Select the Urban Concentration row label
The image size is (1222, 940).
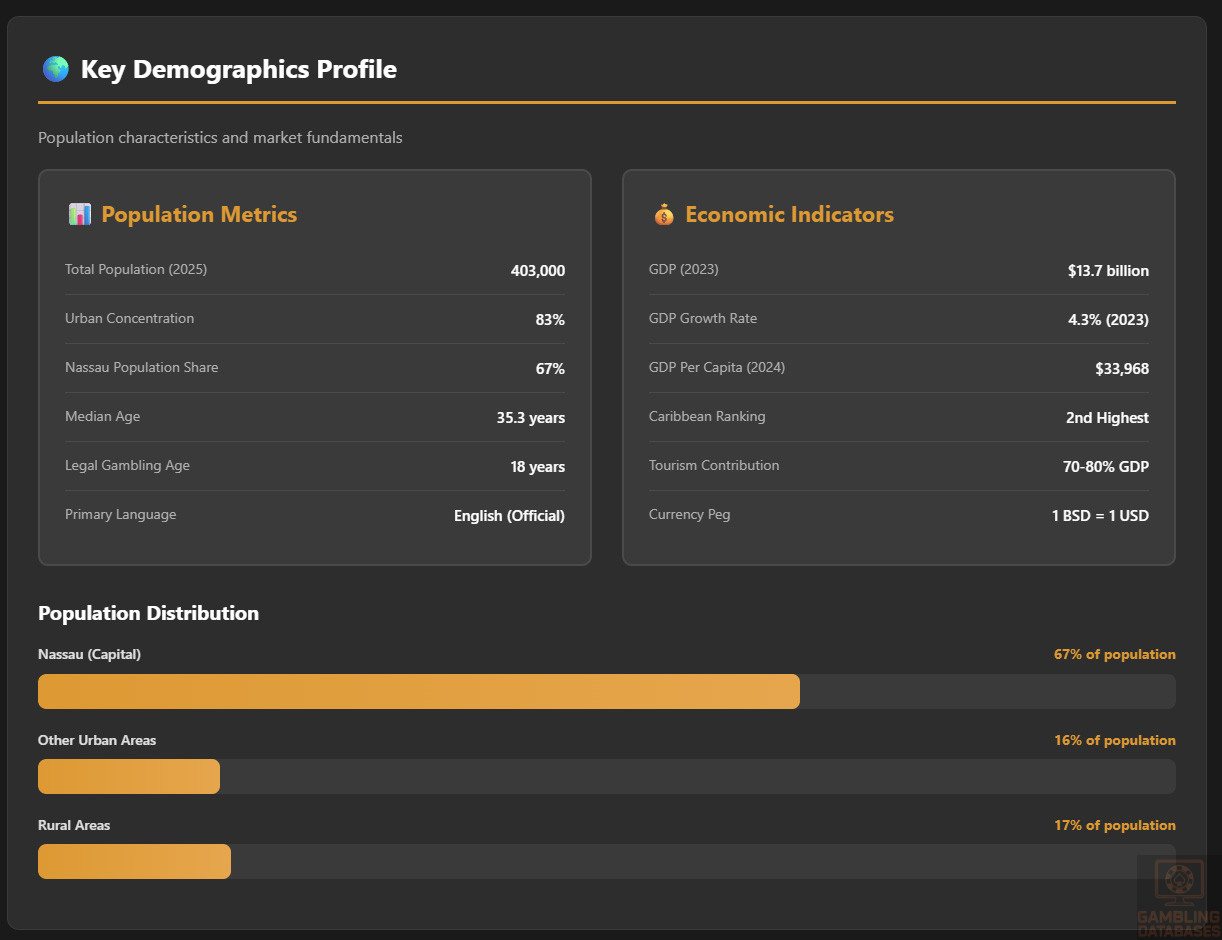click(129, 318)
